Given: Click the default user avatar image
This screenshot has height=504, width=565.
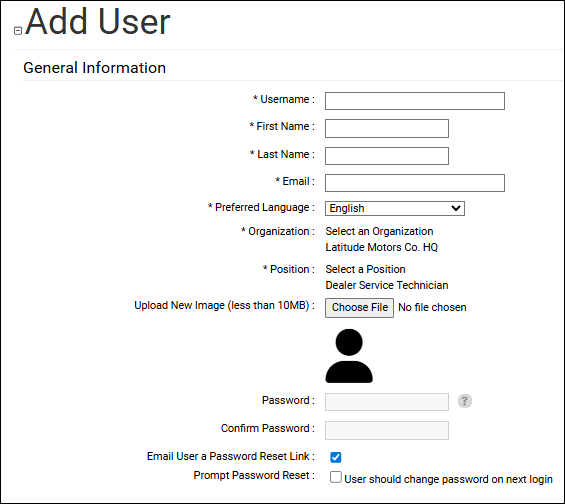Looking at the screenshot, I should (x=349, y=356).
